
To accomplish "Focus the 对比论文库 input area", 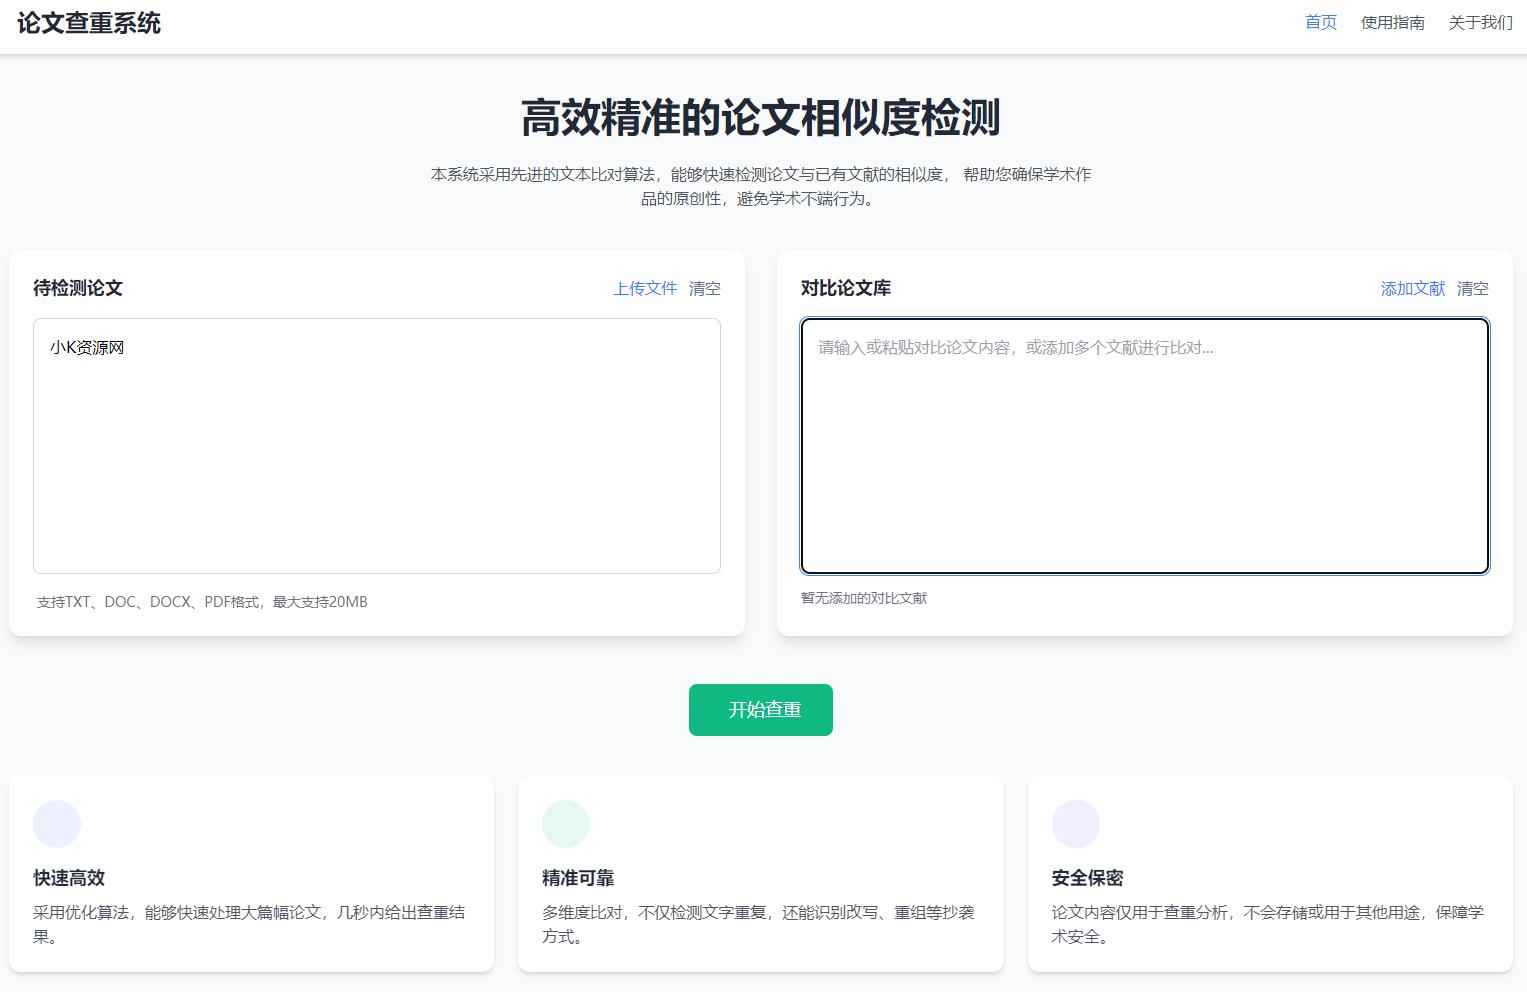I will pos(1144,446).
